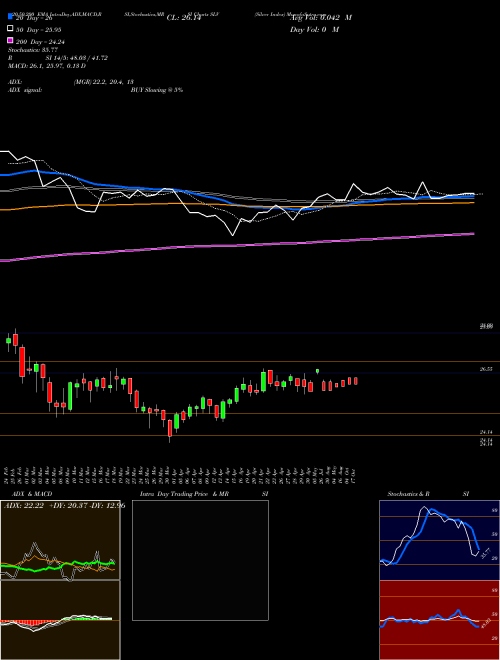Click the 'Avg Vol: 0.042 M' label
Image resolution: width=500 pixels, height=660 pixels.
click(x=321, y=18)
